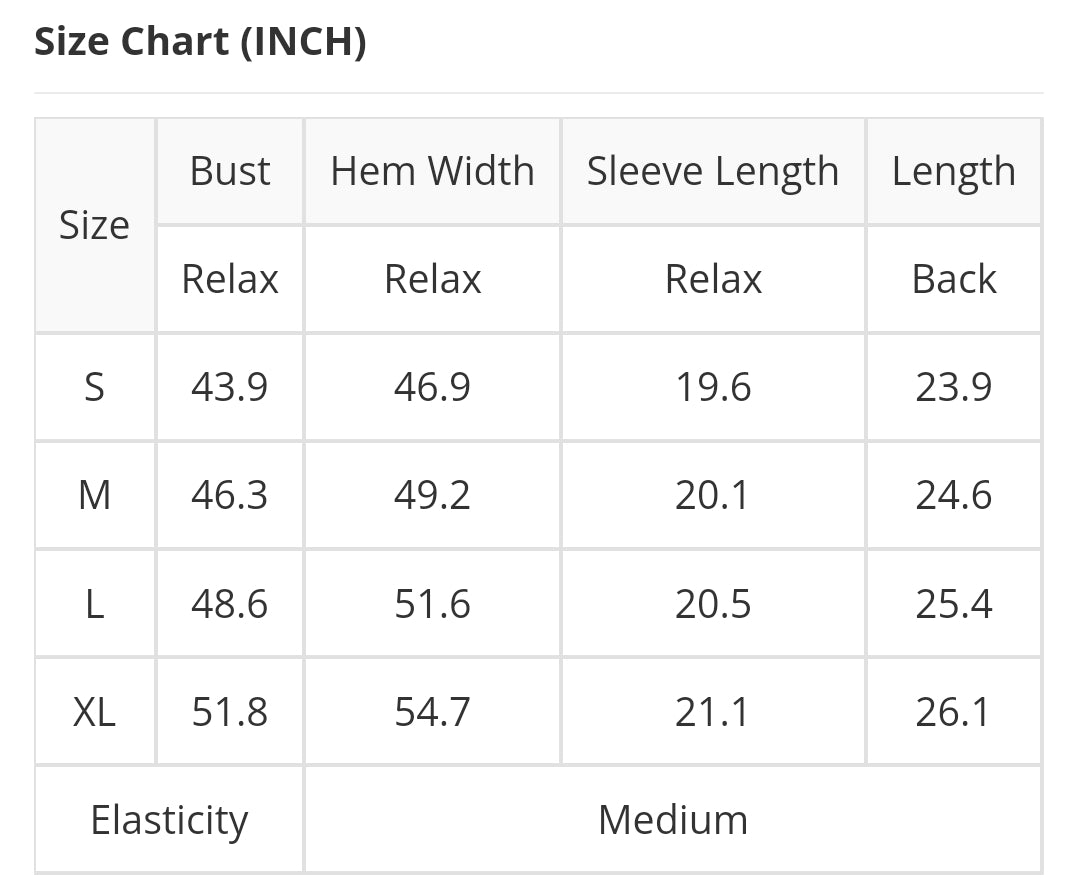
Task: Click the 51.8 bust value for XL
Action: (230, 711)
